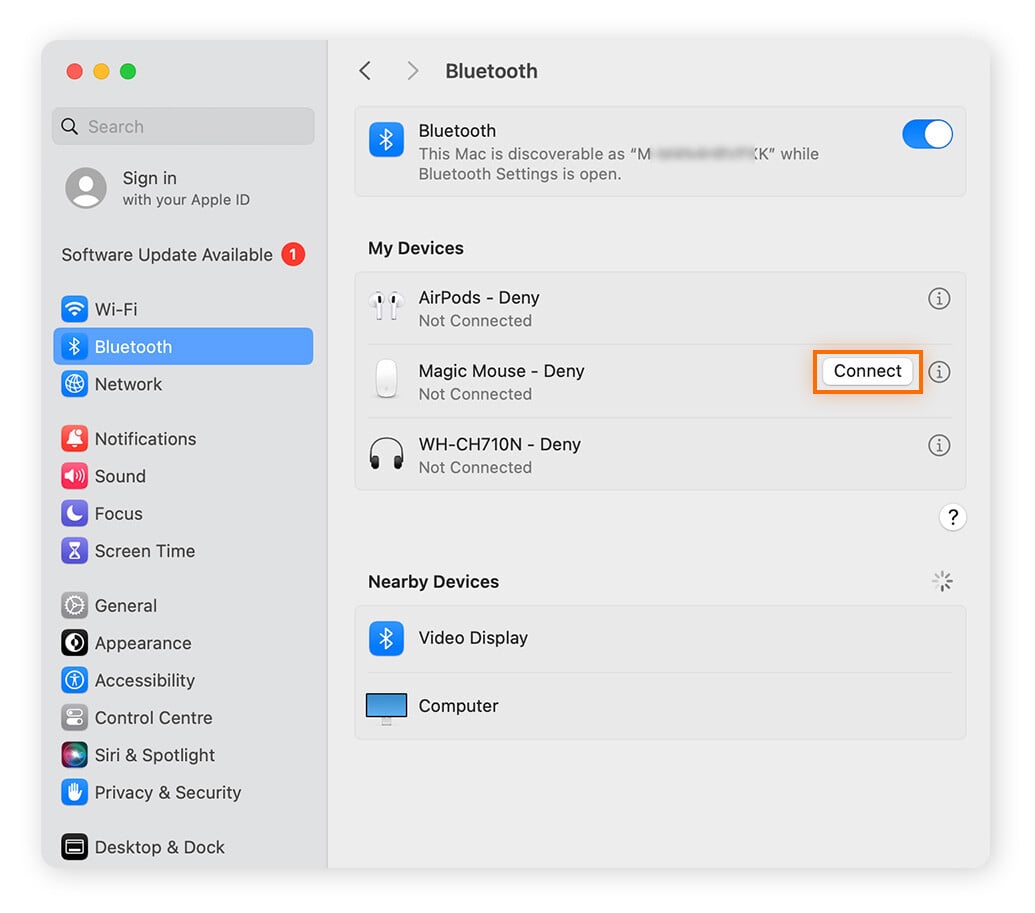Select Computer in Nearby Devices

[458, 706]
